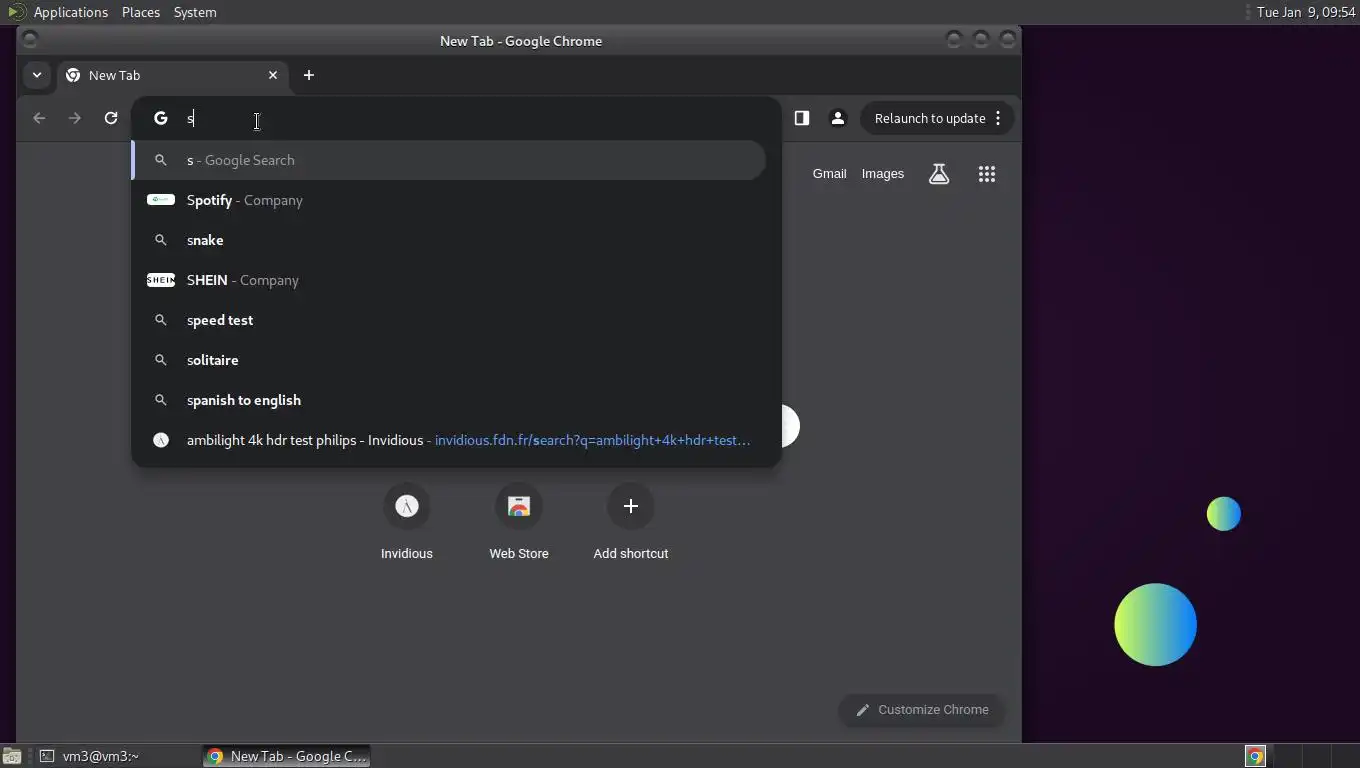Click the date and time clock

(1305, 12)
